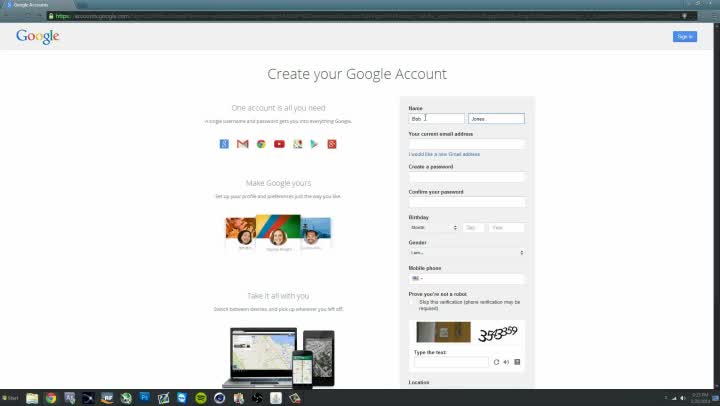
Task: Click the Chrome product icon
Action: pos(261,144)
